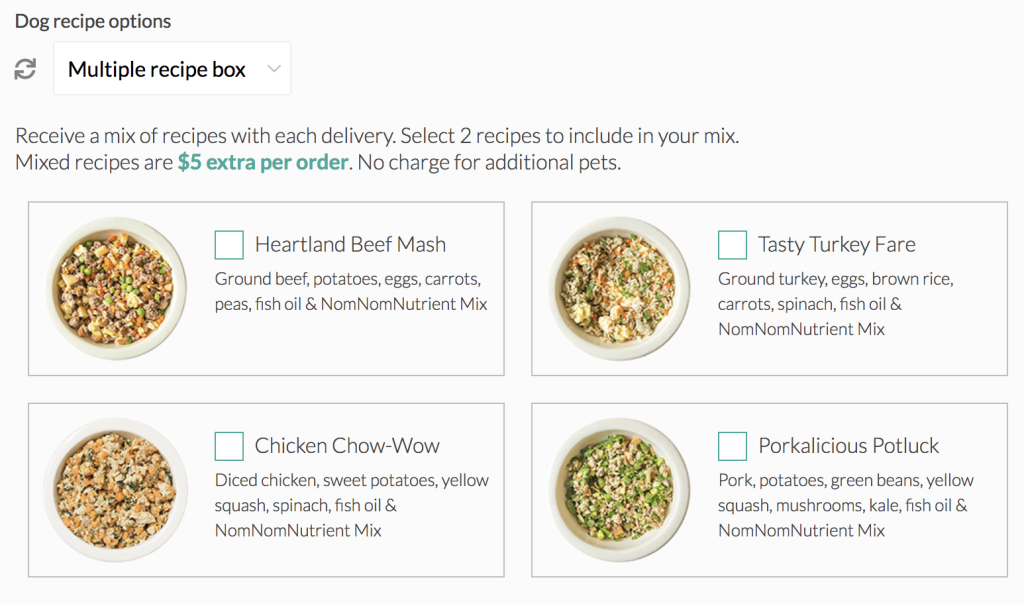Image resolution: width=1024 pixels, height=604 pixels.
Task: Click the refresh arrows icon
Action: click(x=25, y=69)
